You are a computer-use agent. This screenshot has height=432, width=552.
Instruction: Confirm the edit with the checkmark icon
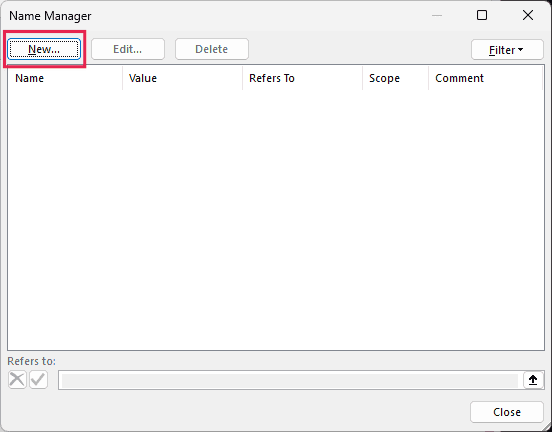click(38, 380)
